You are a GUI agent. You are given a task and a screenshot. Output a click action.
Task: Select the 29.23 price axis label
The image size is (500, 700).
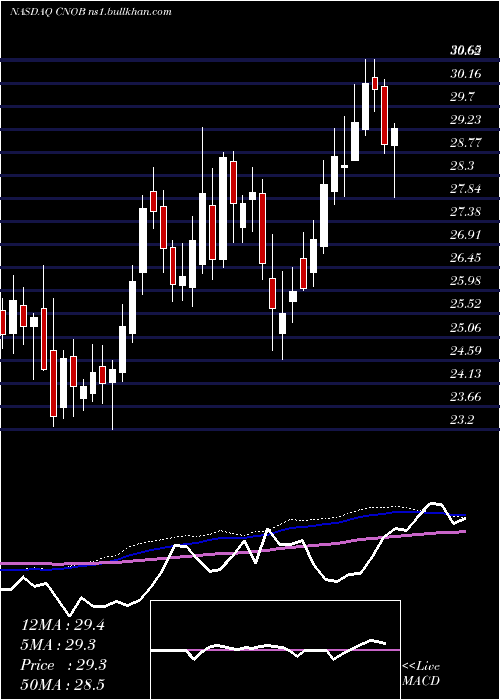[466, 120]
